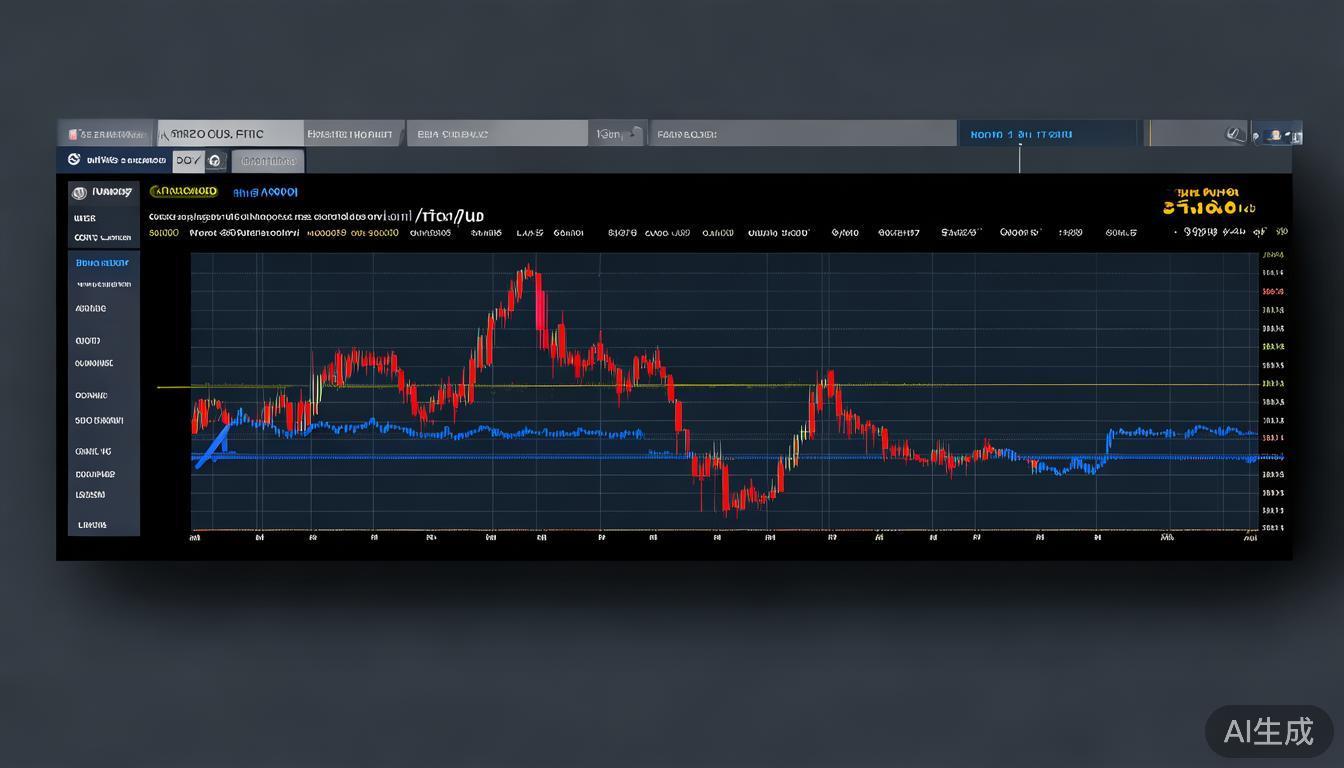Screen dimensions: 1344x768
Task: Click the blue text link beside the yellow badge
Action: (x=265, y=192)
